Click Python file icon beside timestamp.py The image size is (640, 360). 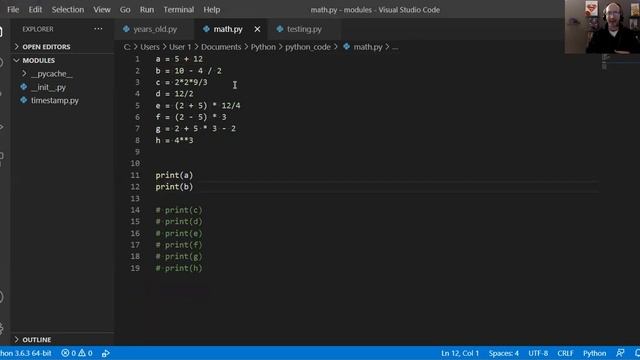[x=24, y=100]
